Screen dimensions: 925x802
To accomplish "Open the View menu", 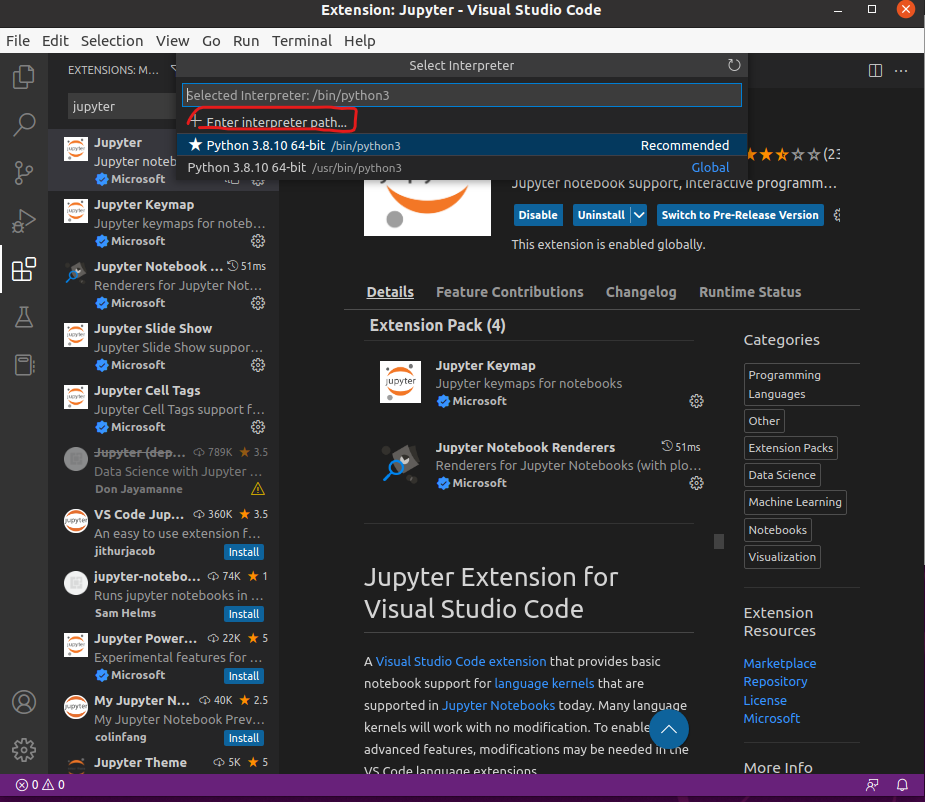I will tap(172, 41).
